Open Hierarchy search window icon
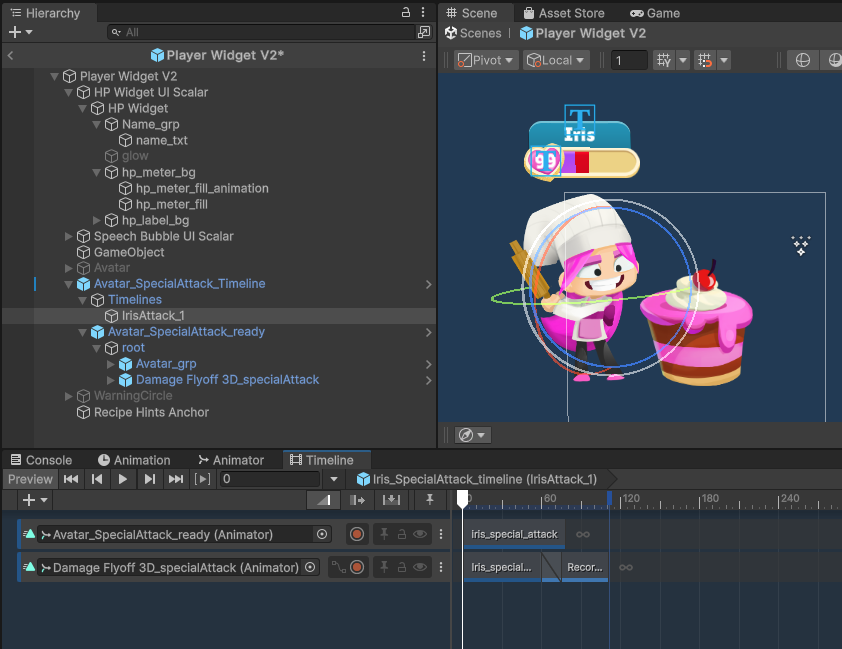 coord(424,32)
